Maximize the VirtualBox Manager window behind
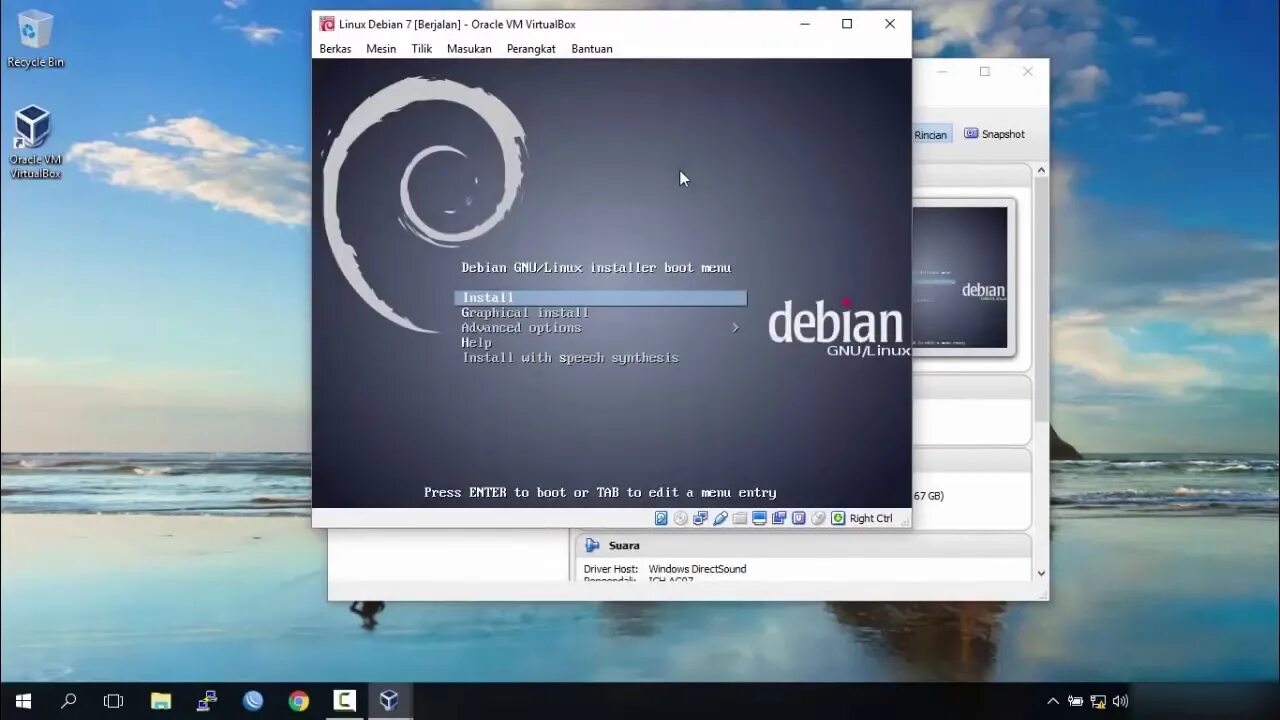This screenshot has width=1280, height=720. point(985,71)
